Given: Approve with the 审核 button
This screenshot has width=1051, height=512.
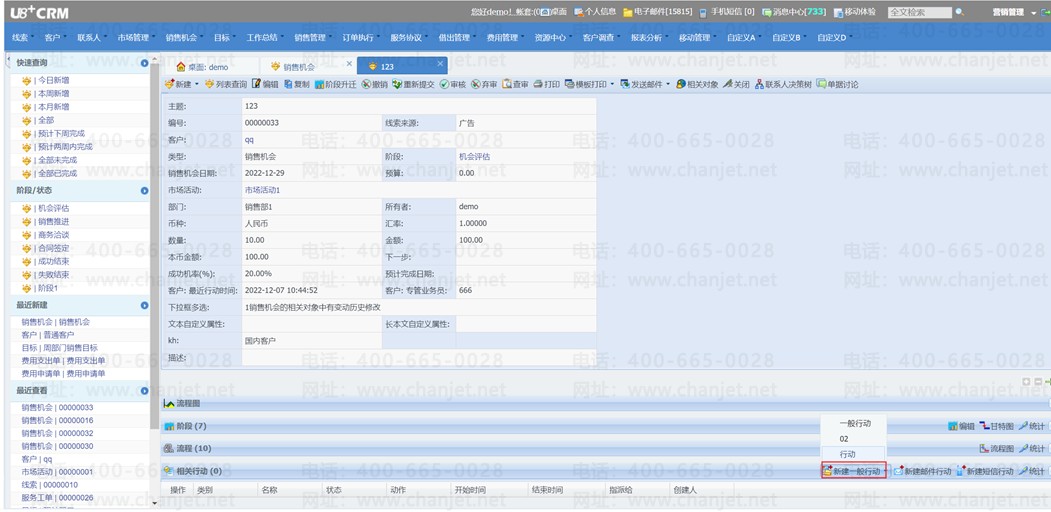Looking at the screenshot, I should pos(452,84).
